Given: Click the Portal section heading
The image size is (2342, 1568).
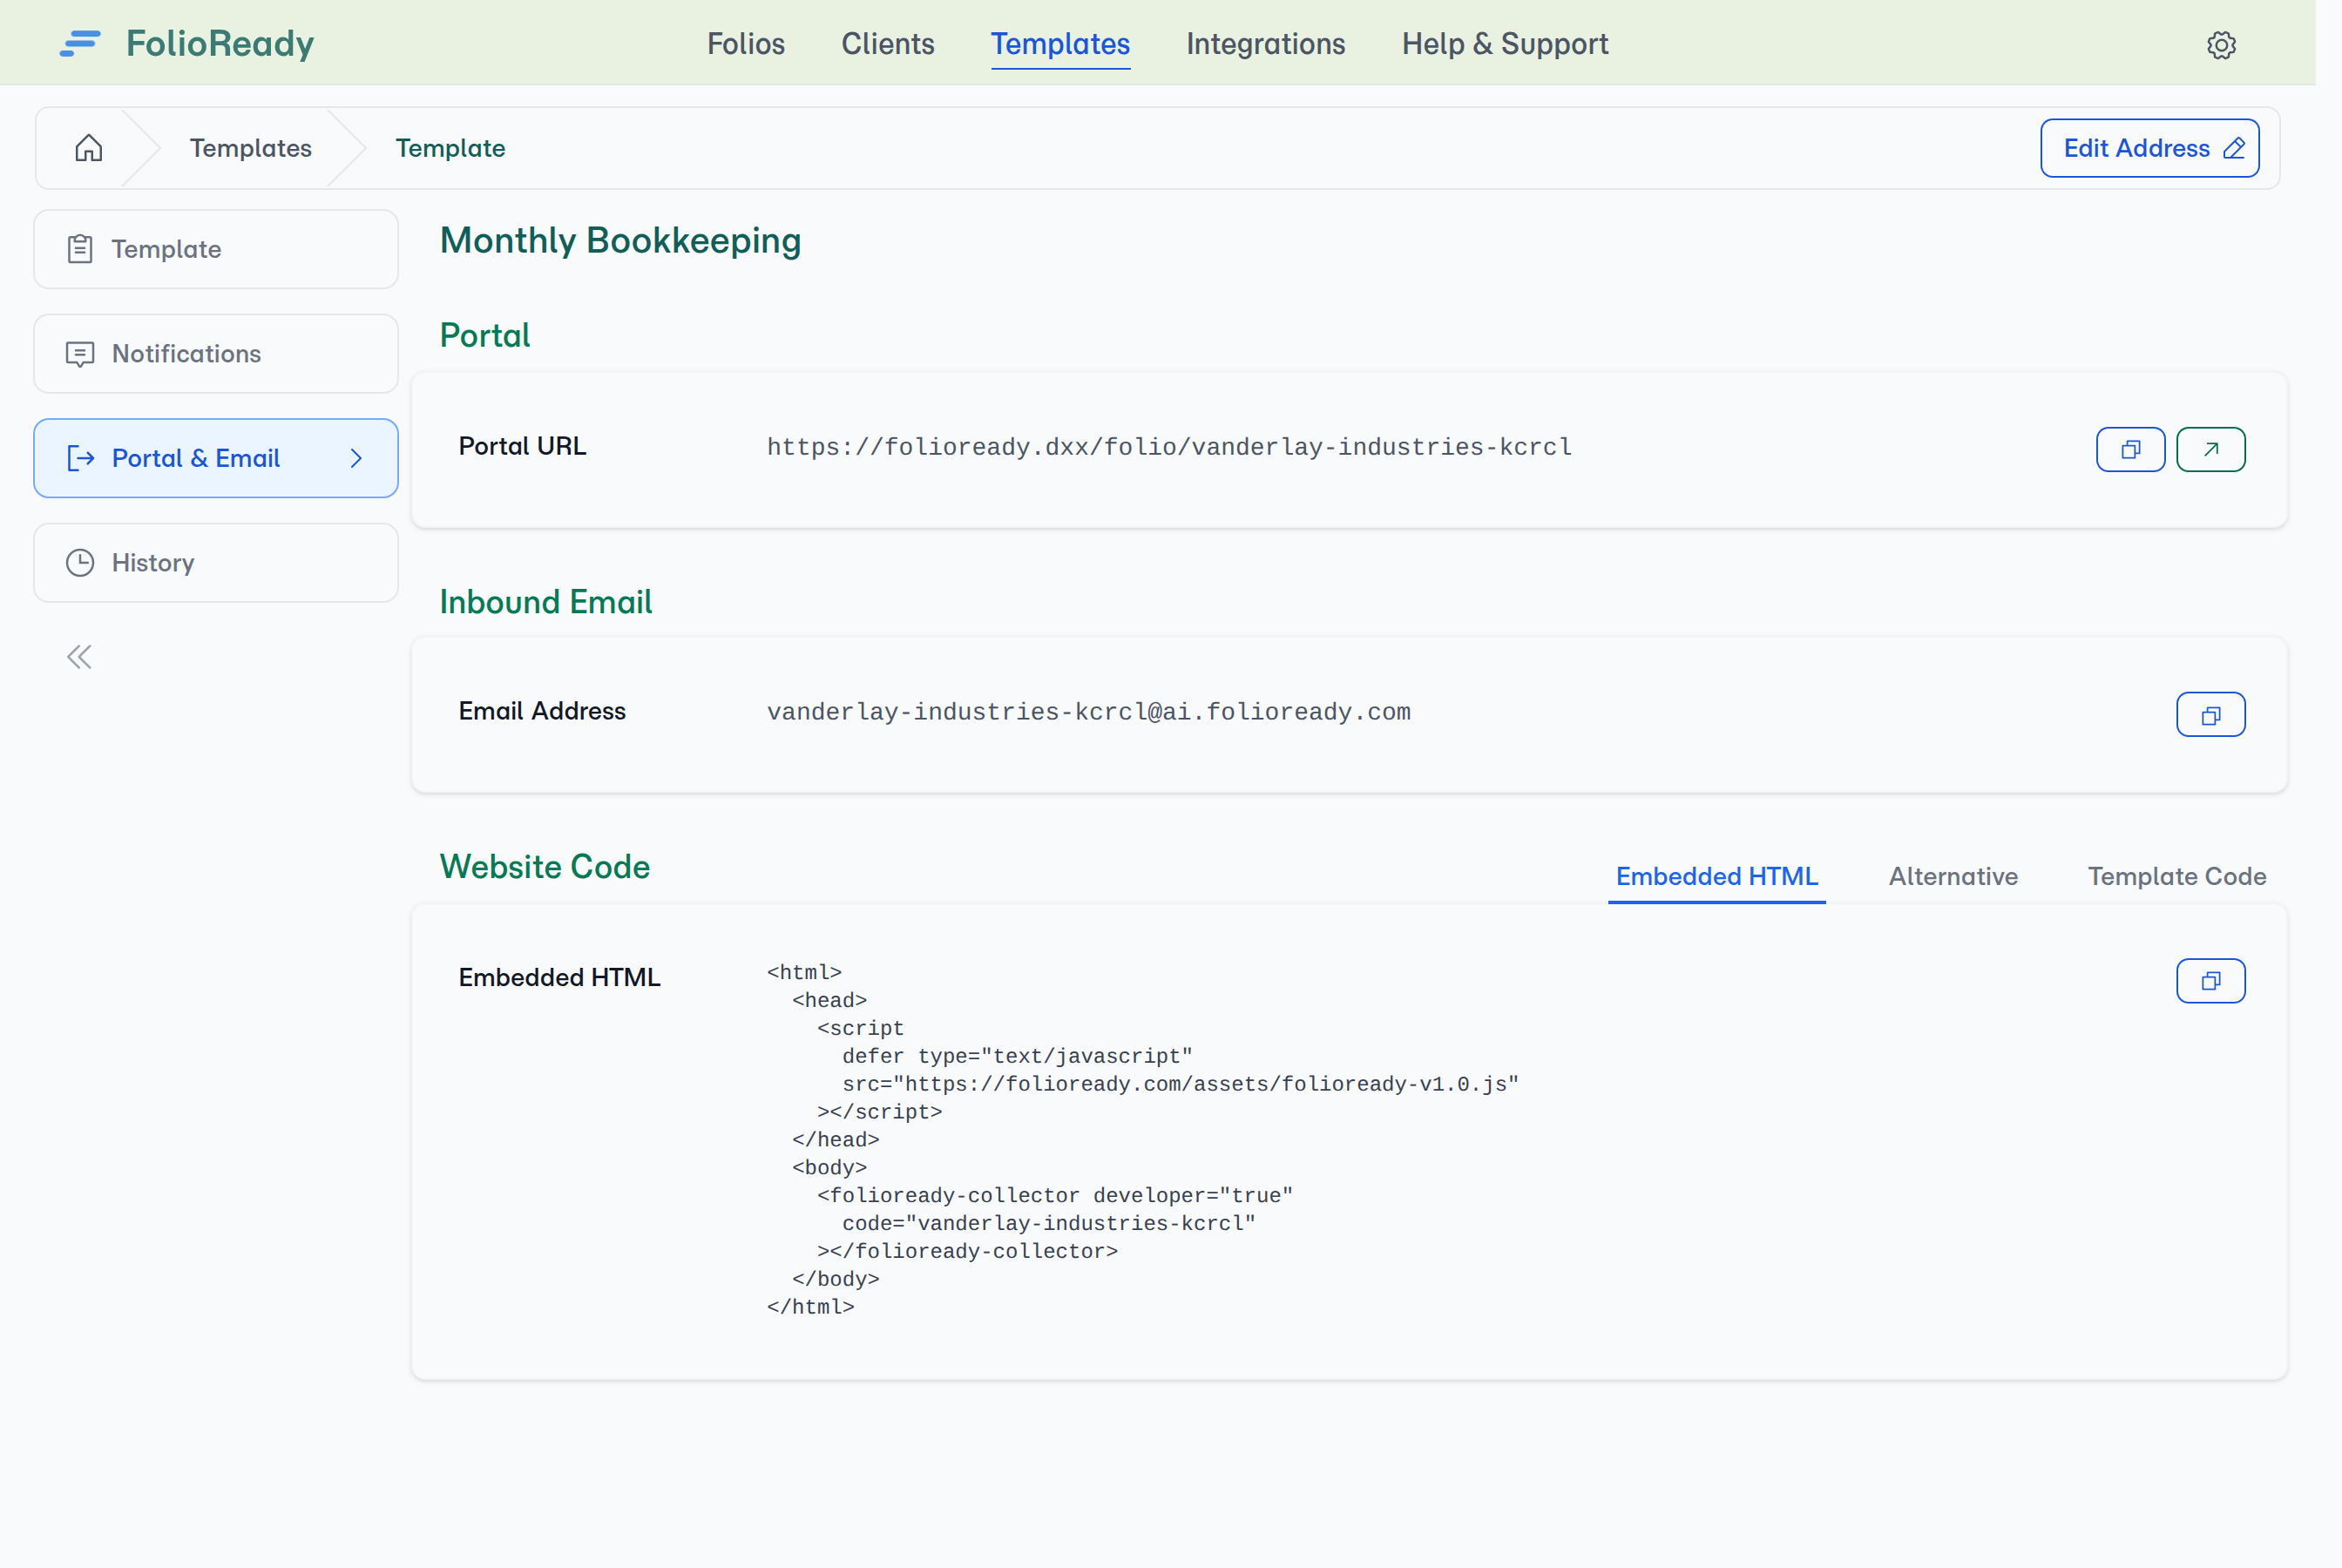Looking at the screenshot, I should point(484,335).
